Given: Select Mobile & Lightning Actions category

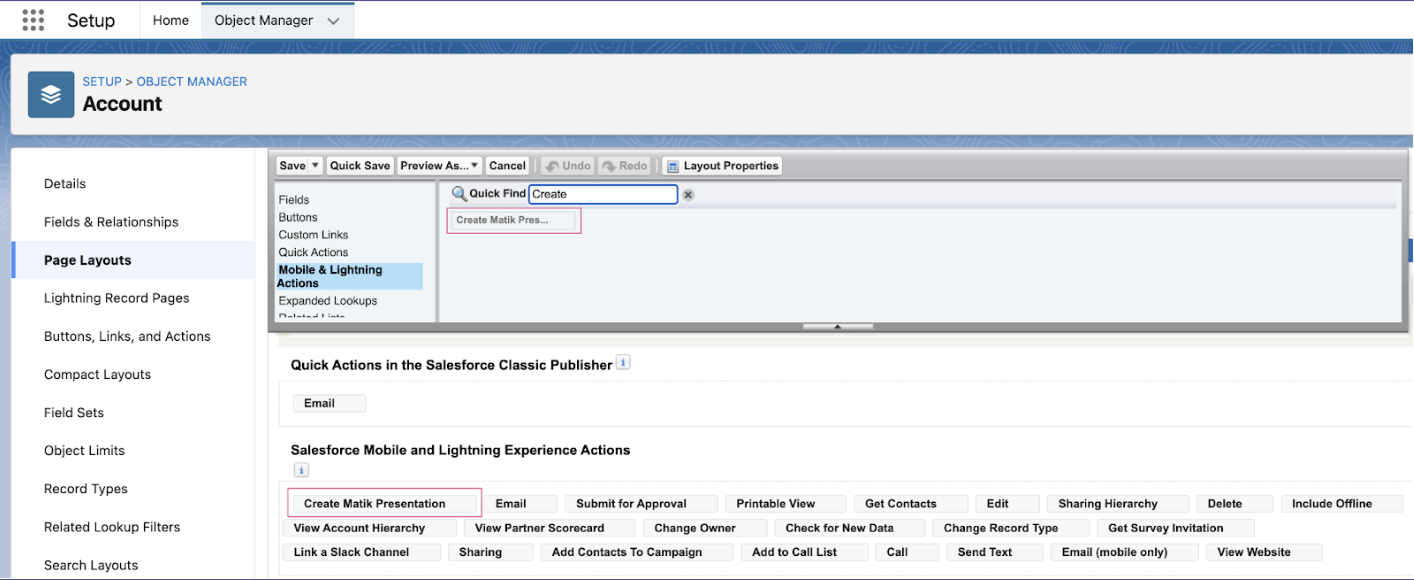Looking at the screenshot, I should click(x=349, y=276).
